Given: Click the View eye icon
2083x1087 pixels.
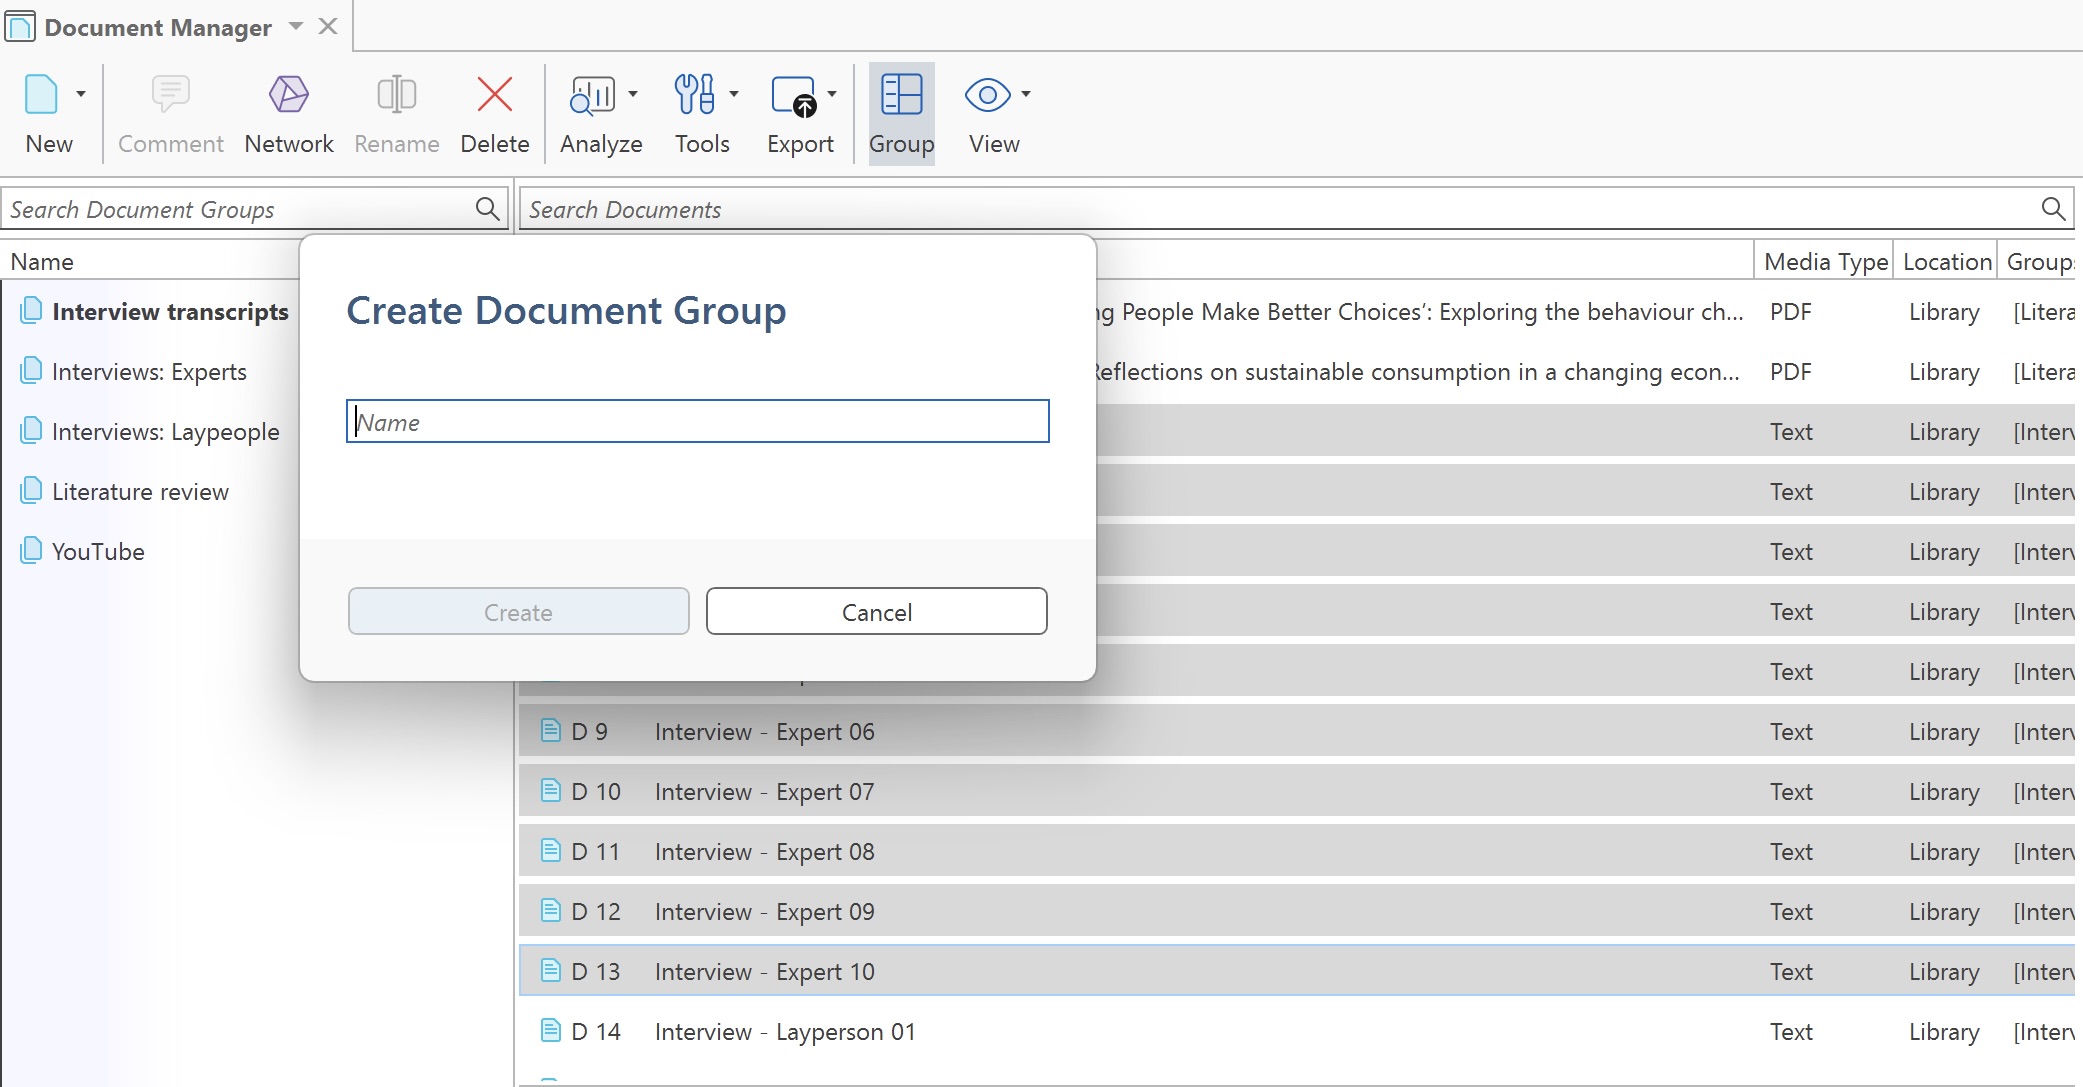Looking at the screenshot, I should pos(987,95).
